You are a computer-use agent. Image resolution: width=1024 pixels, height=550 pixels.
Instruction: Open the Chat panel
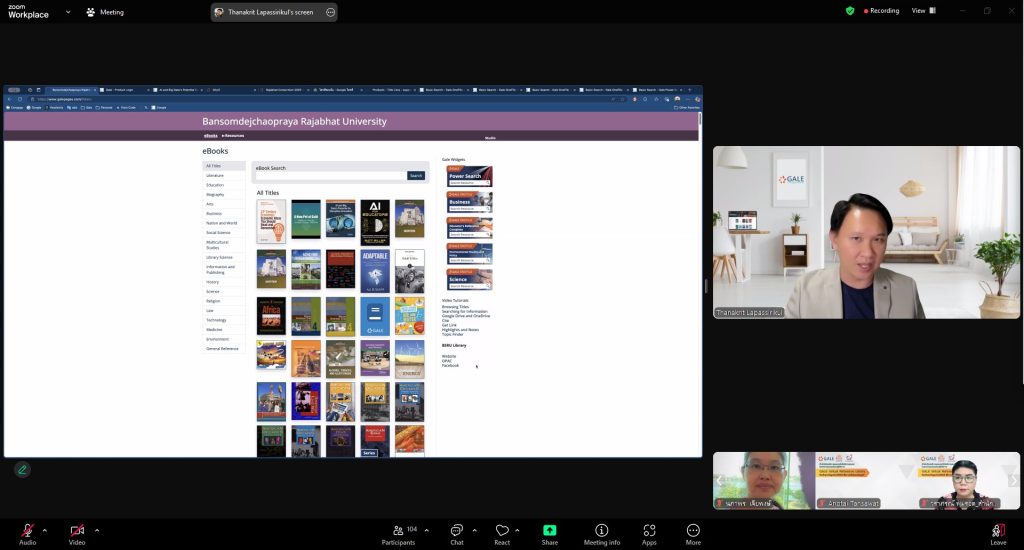coord(456,534)
